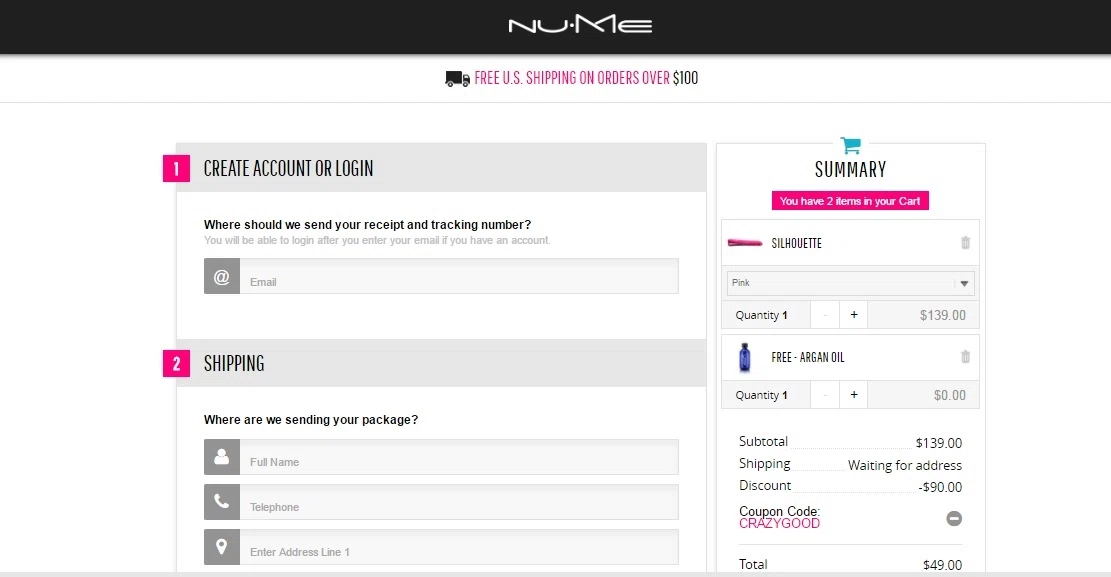This screenshot has width=1111, height=577.
Task: Click 'You have 2 items in your Cart' badge
Action: point(850,201)
